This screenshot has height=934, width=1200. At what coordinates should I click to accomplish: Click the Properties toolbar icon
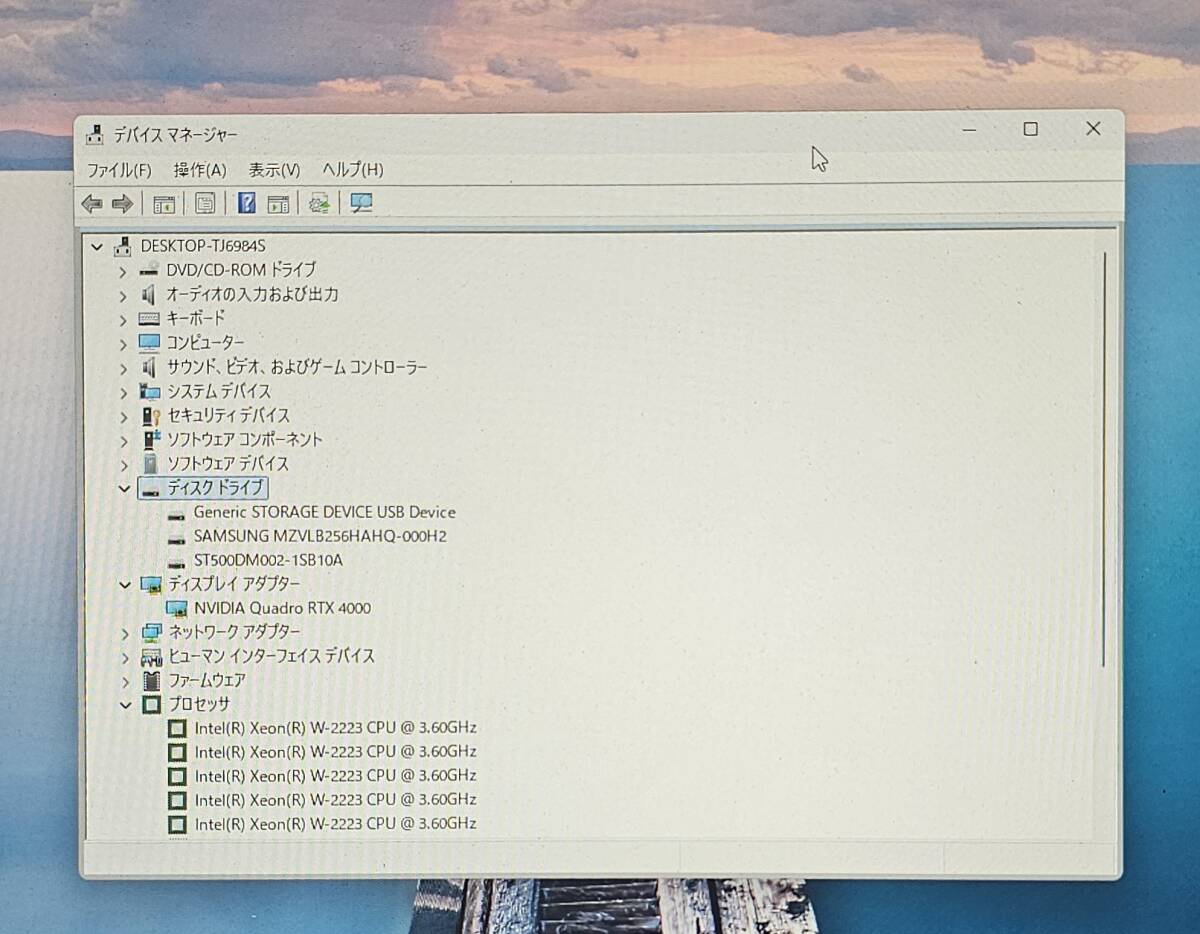coord(205,204)
